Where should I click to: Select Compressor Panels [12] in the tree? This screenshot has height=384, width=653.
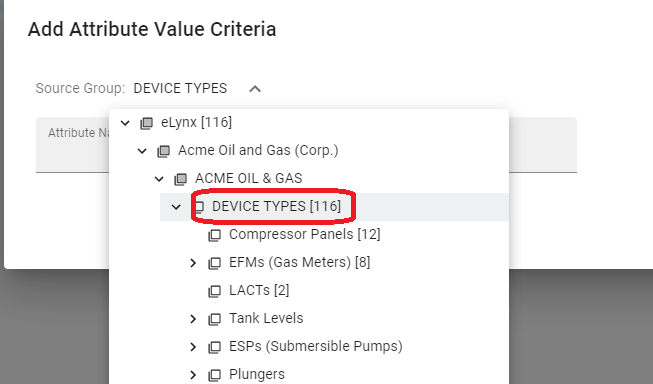pyautogui.click(x=304, y=234)
